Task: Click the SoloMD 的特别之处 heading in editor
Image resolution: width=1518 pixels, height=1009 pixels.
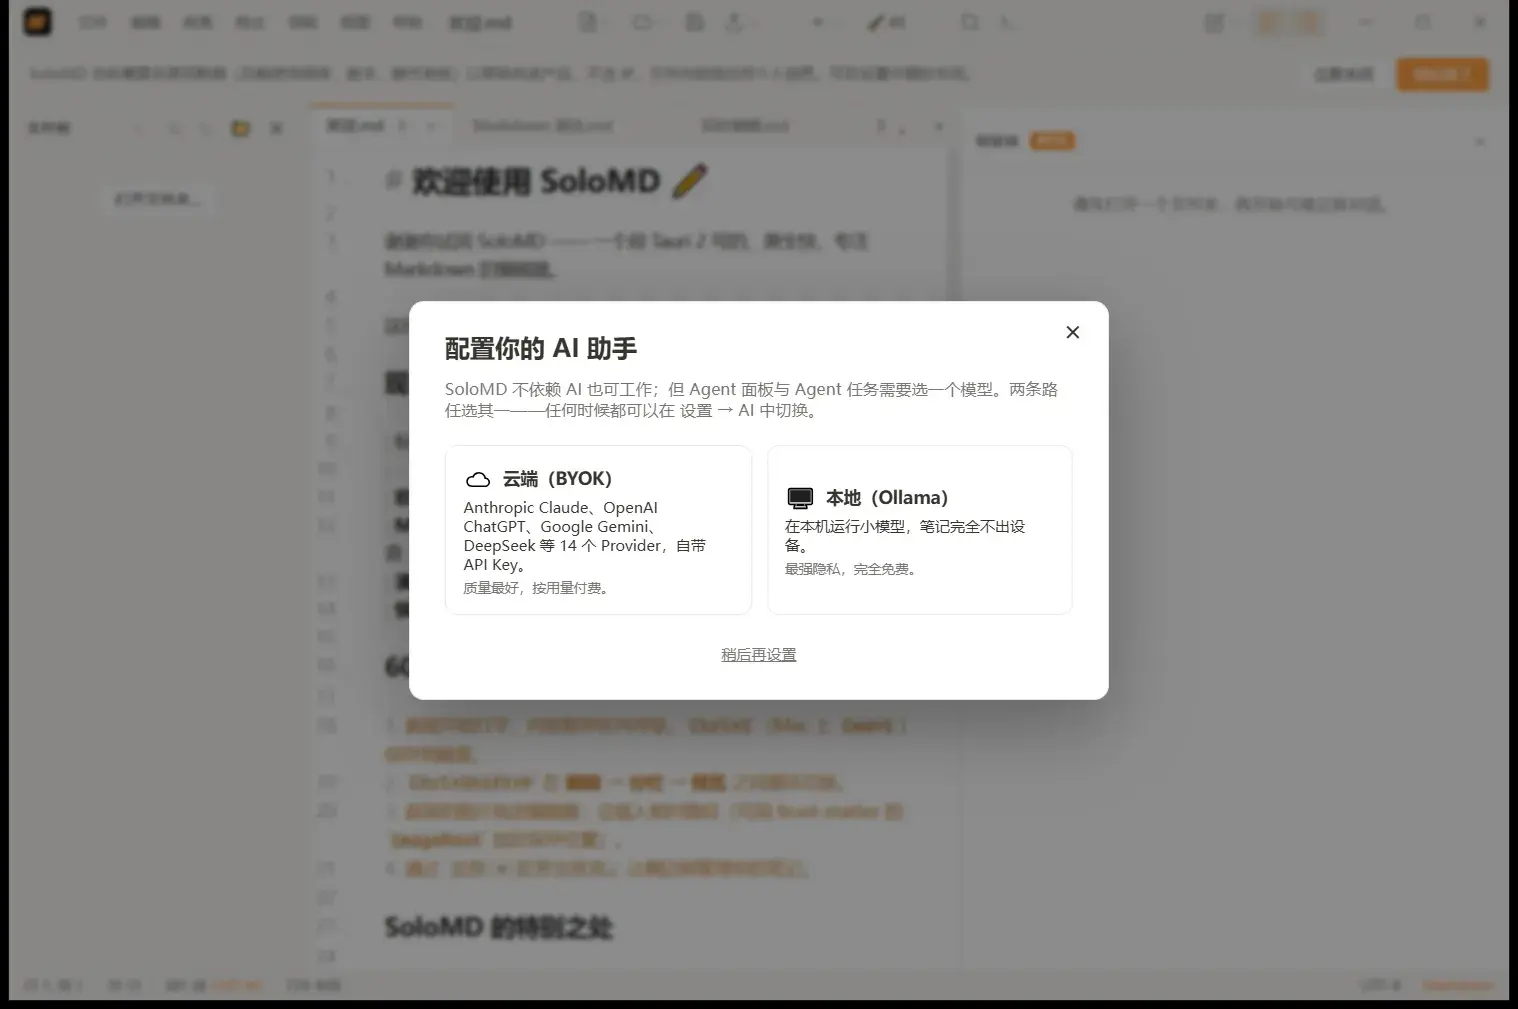Action: tap(498, 927)
